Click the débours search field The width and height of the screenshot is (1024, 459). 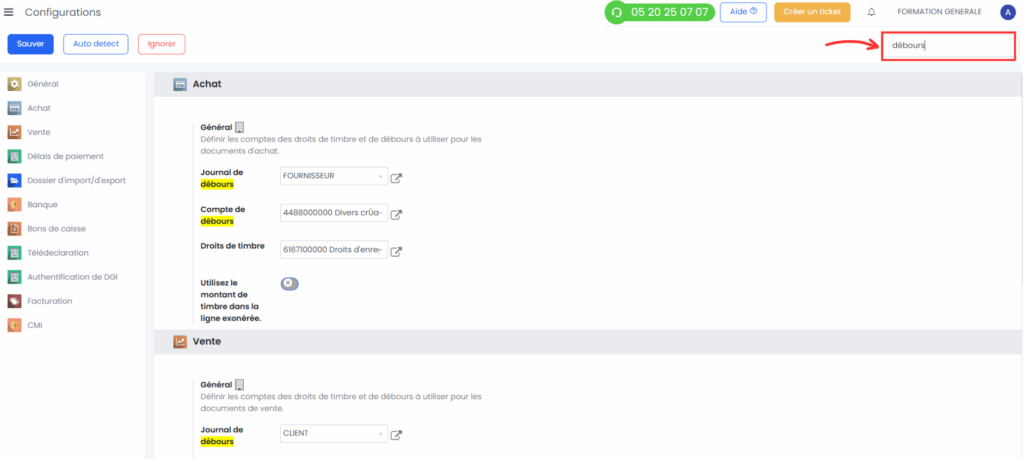click(x=948, y=46)
